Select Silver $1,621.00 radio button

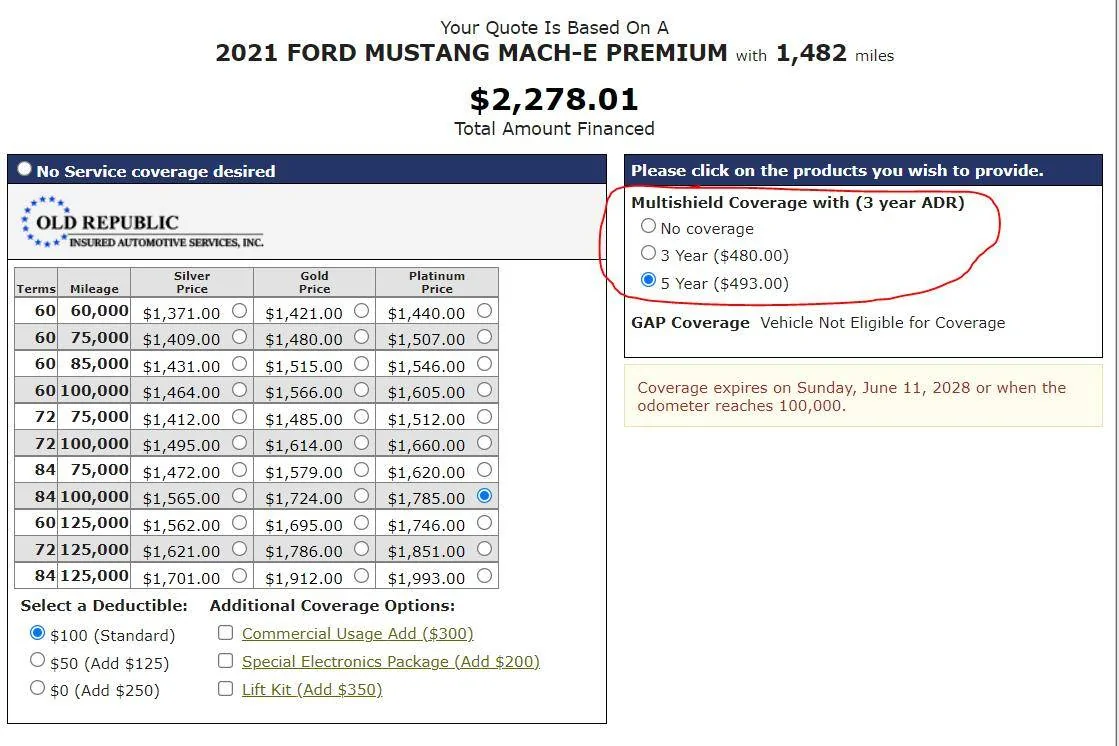240,548
